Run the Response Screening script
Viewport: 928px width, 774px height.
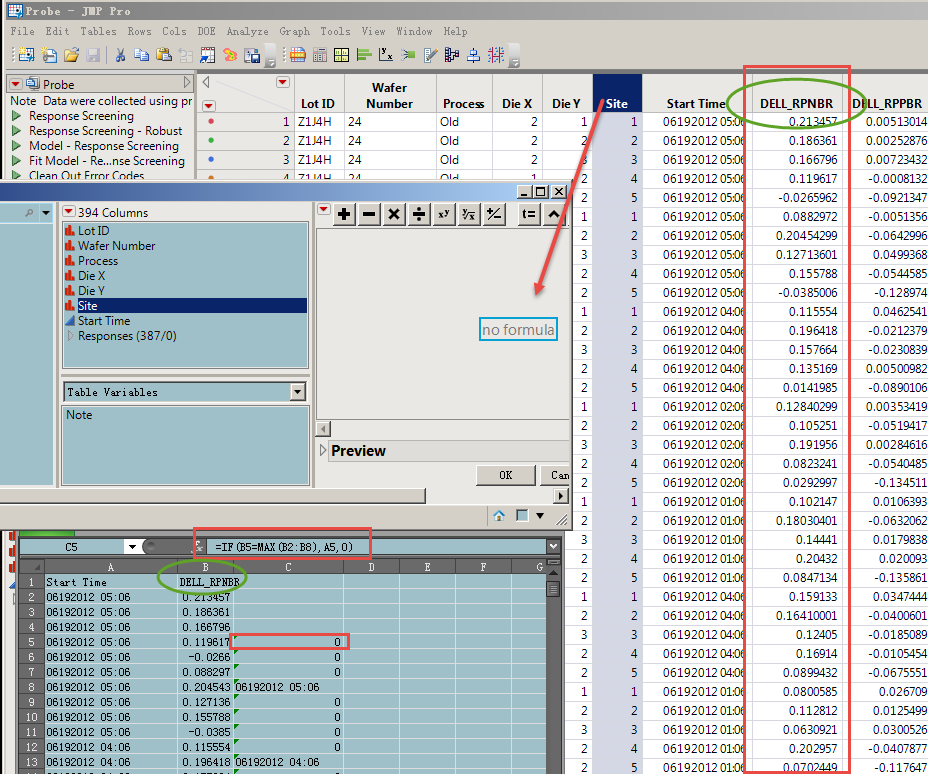coord(16,116)
